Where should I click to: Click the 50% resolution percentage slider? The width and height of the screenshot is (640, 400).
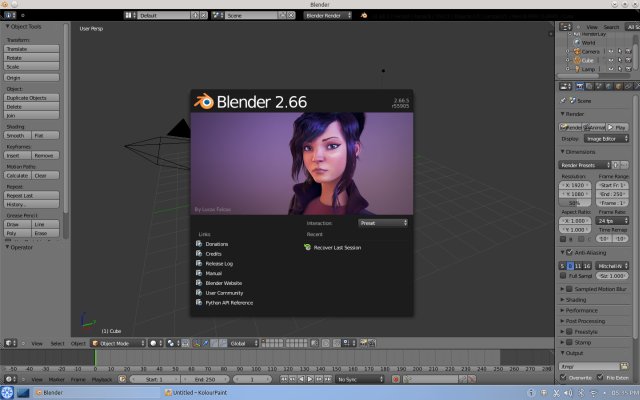[575, 203]
